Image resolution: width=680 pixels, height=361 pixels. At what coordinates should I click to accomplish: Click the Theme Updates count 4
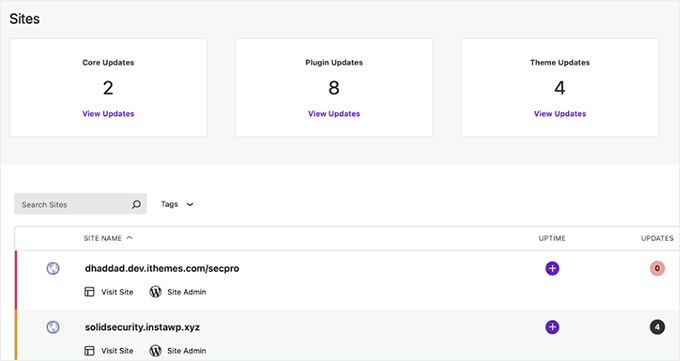[x=560, y=88]
